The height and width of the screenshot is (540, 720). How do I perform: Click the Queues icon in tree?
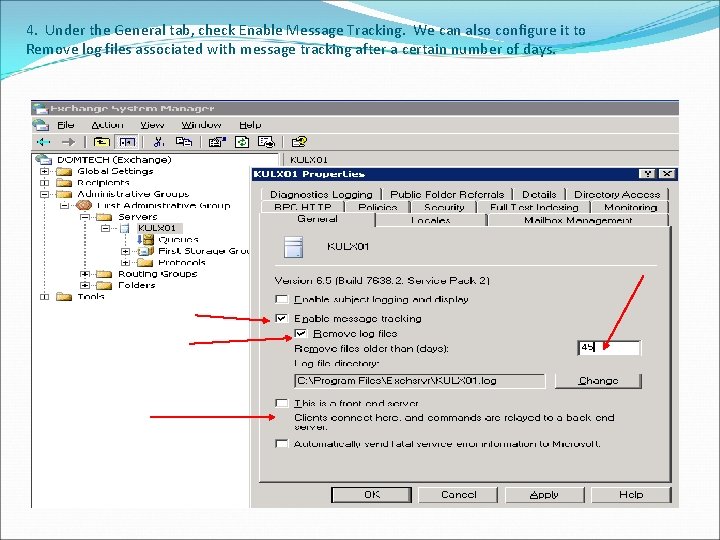click(x=145, y=240)
